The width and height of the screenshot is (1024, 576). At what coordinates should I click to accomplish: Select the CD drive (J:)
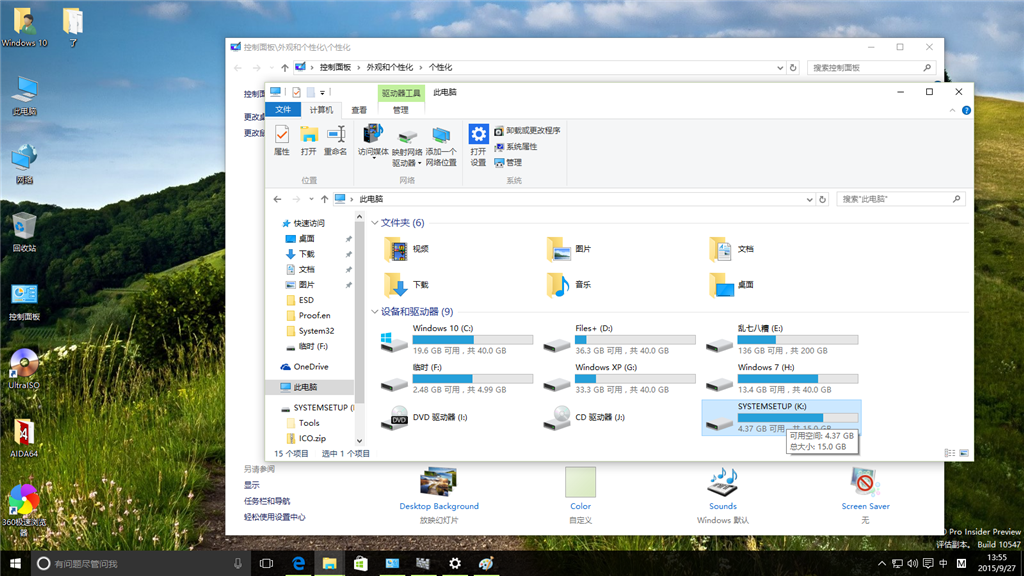pos(586,417)
